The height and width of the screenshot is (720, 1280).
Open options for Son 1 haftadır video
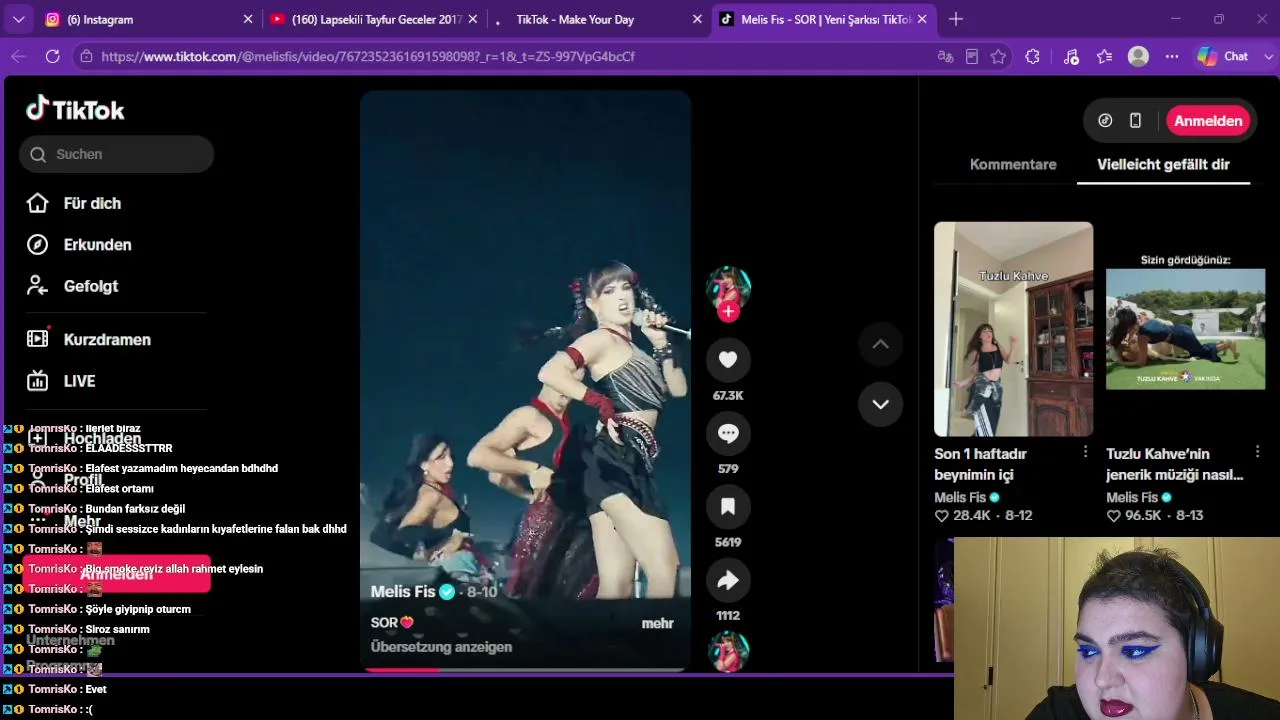point(1085,452)
